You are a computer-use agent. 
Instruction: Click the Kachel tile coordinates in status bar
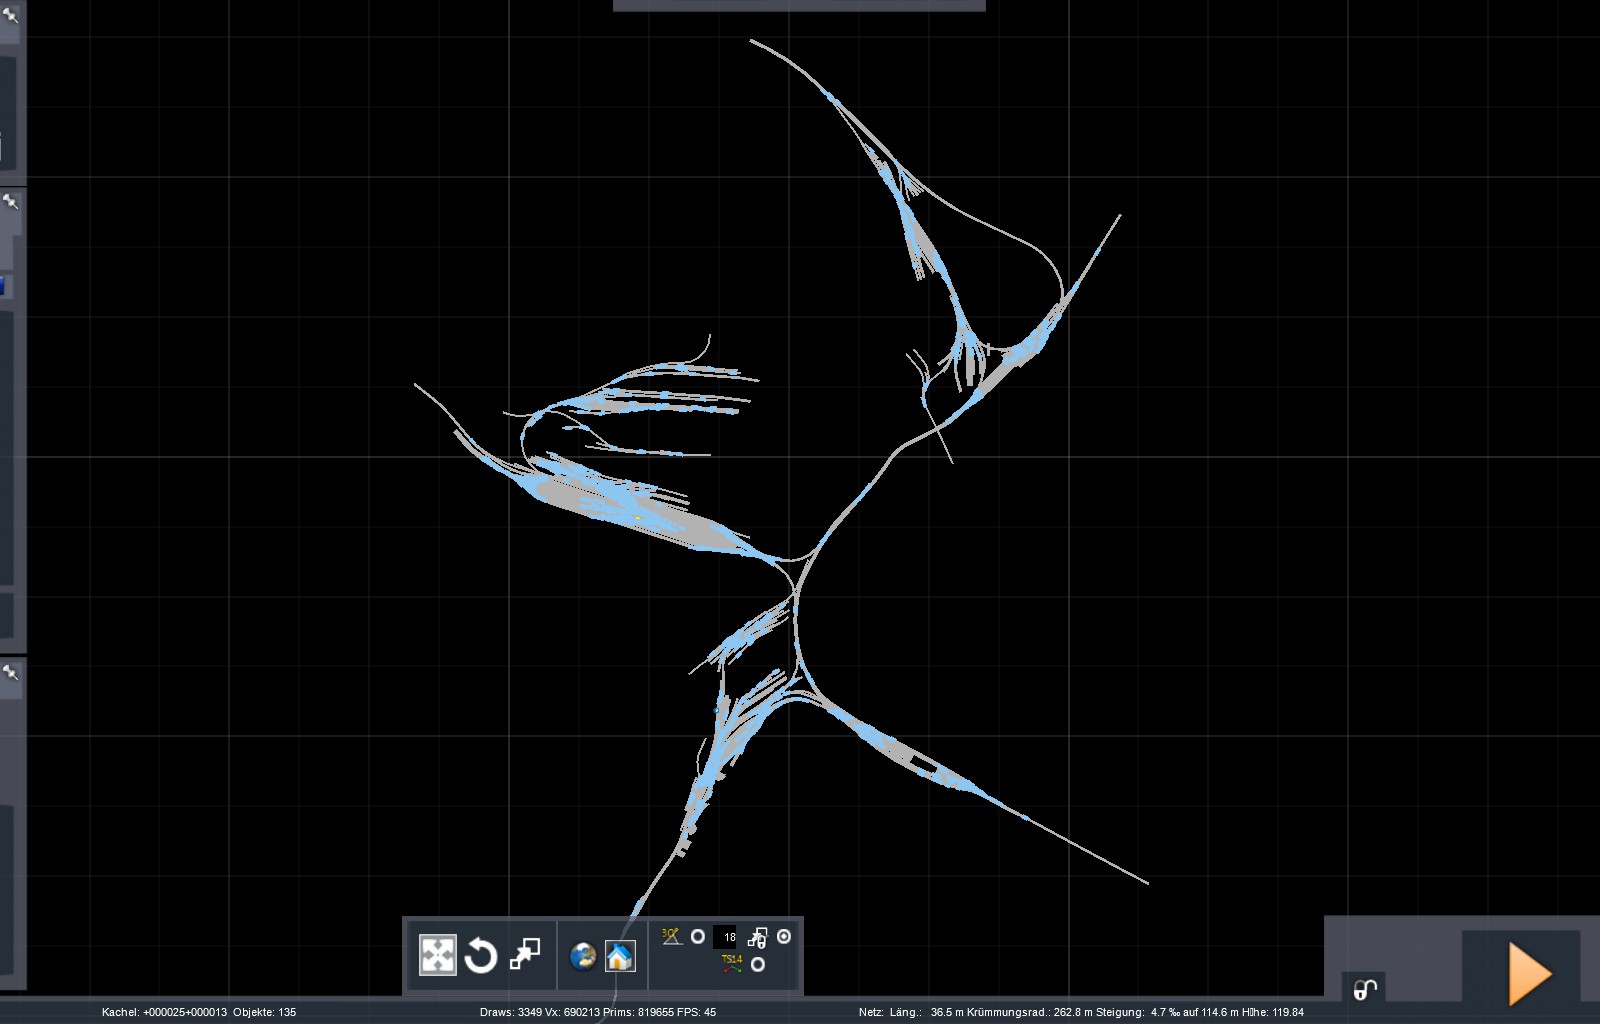(164, 1012)
